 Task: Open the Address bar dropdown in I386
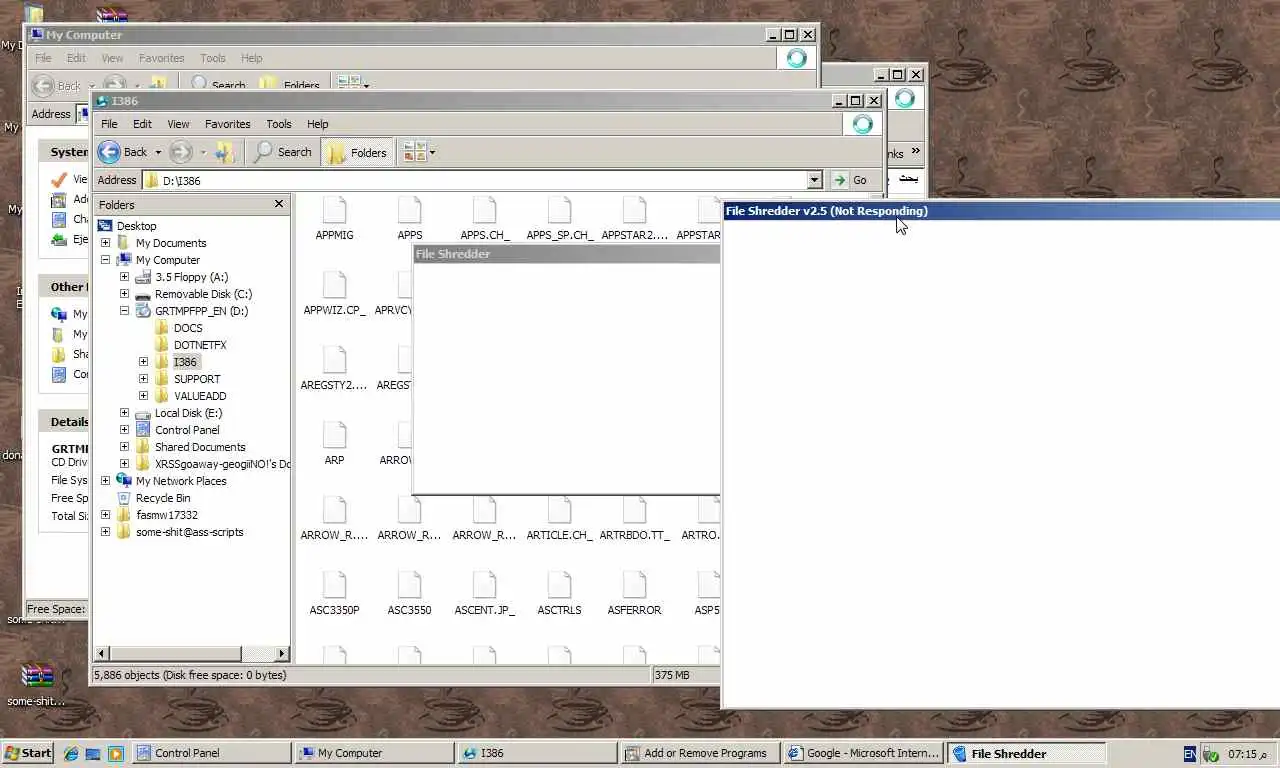click(x=814, y=180)
